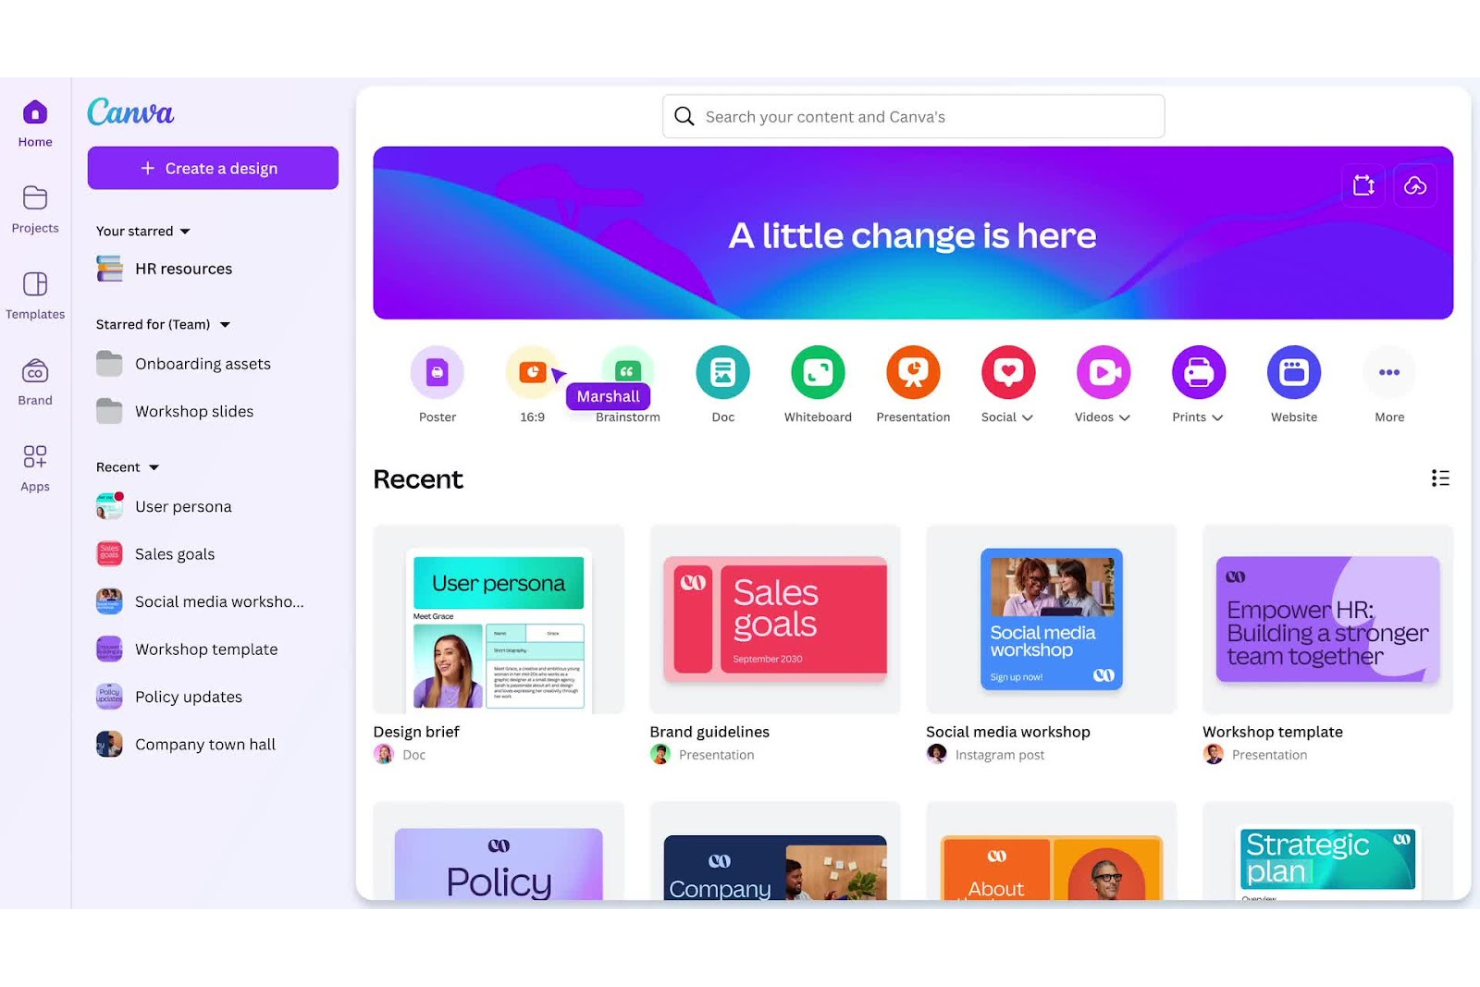Collapse the Your starred section
The height and width of the screenshot is (987, 1480).
(185, 231)
